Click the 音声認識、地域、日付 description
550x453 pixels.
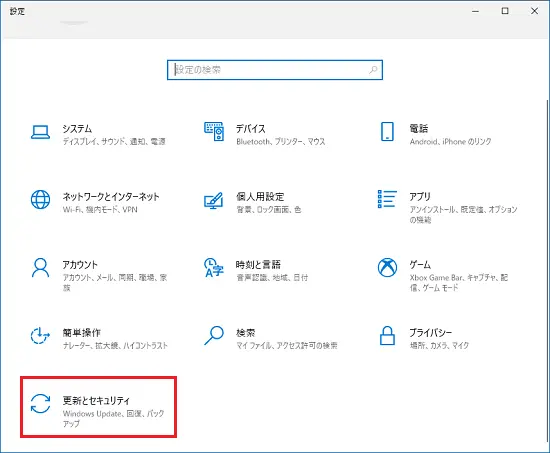(x=272, y=278)
